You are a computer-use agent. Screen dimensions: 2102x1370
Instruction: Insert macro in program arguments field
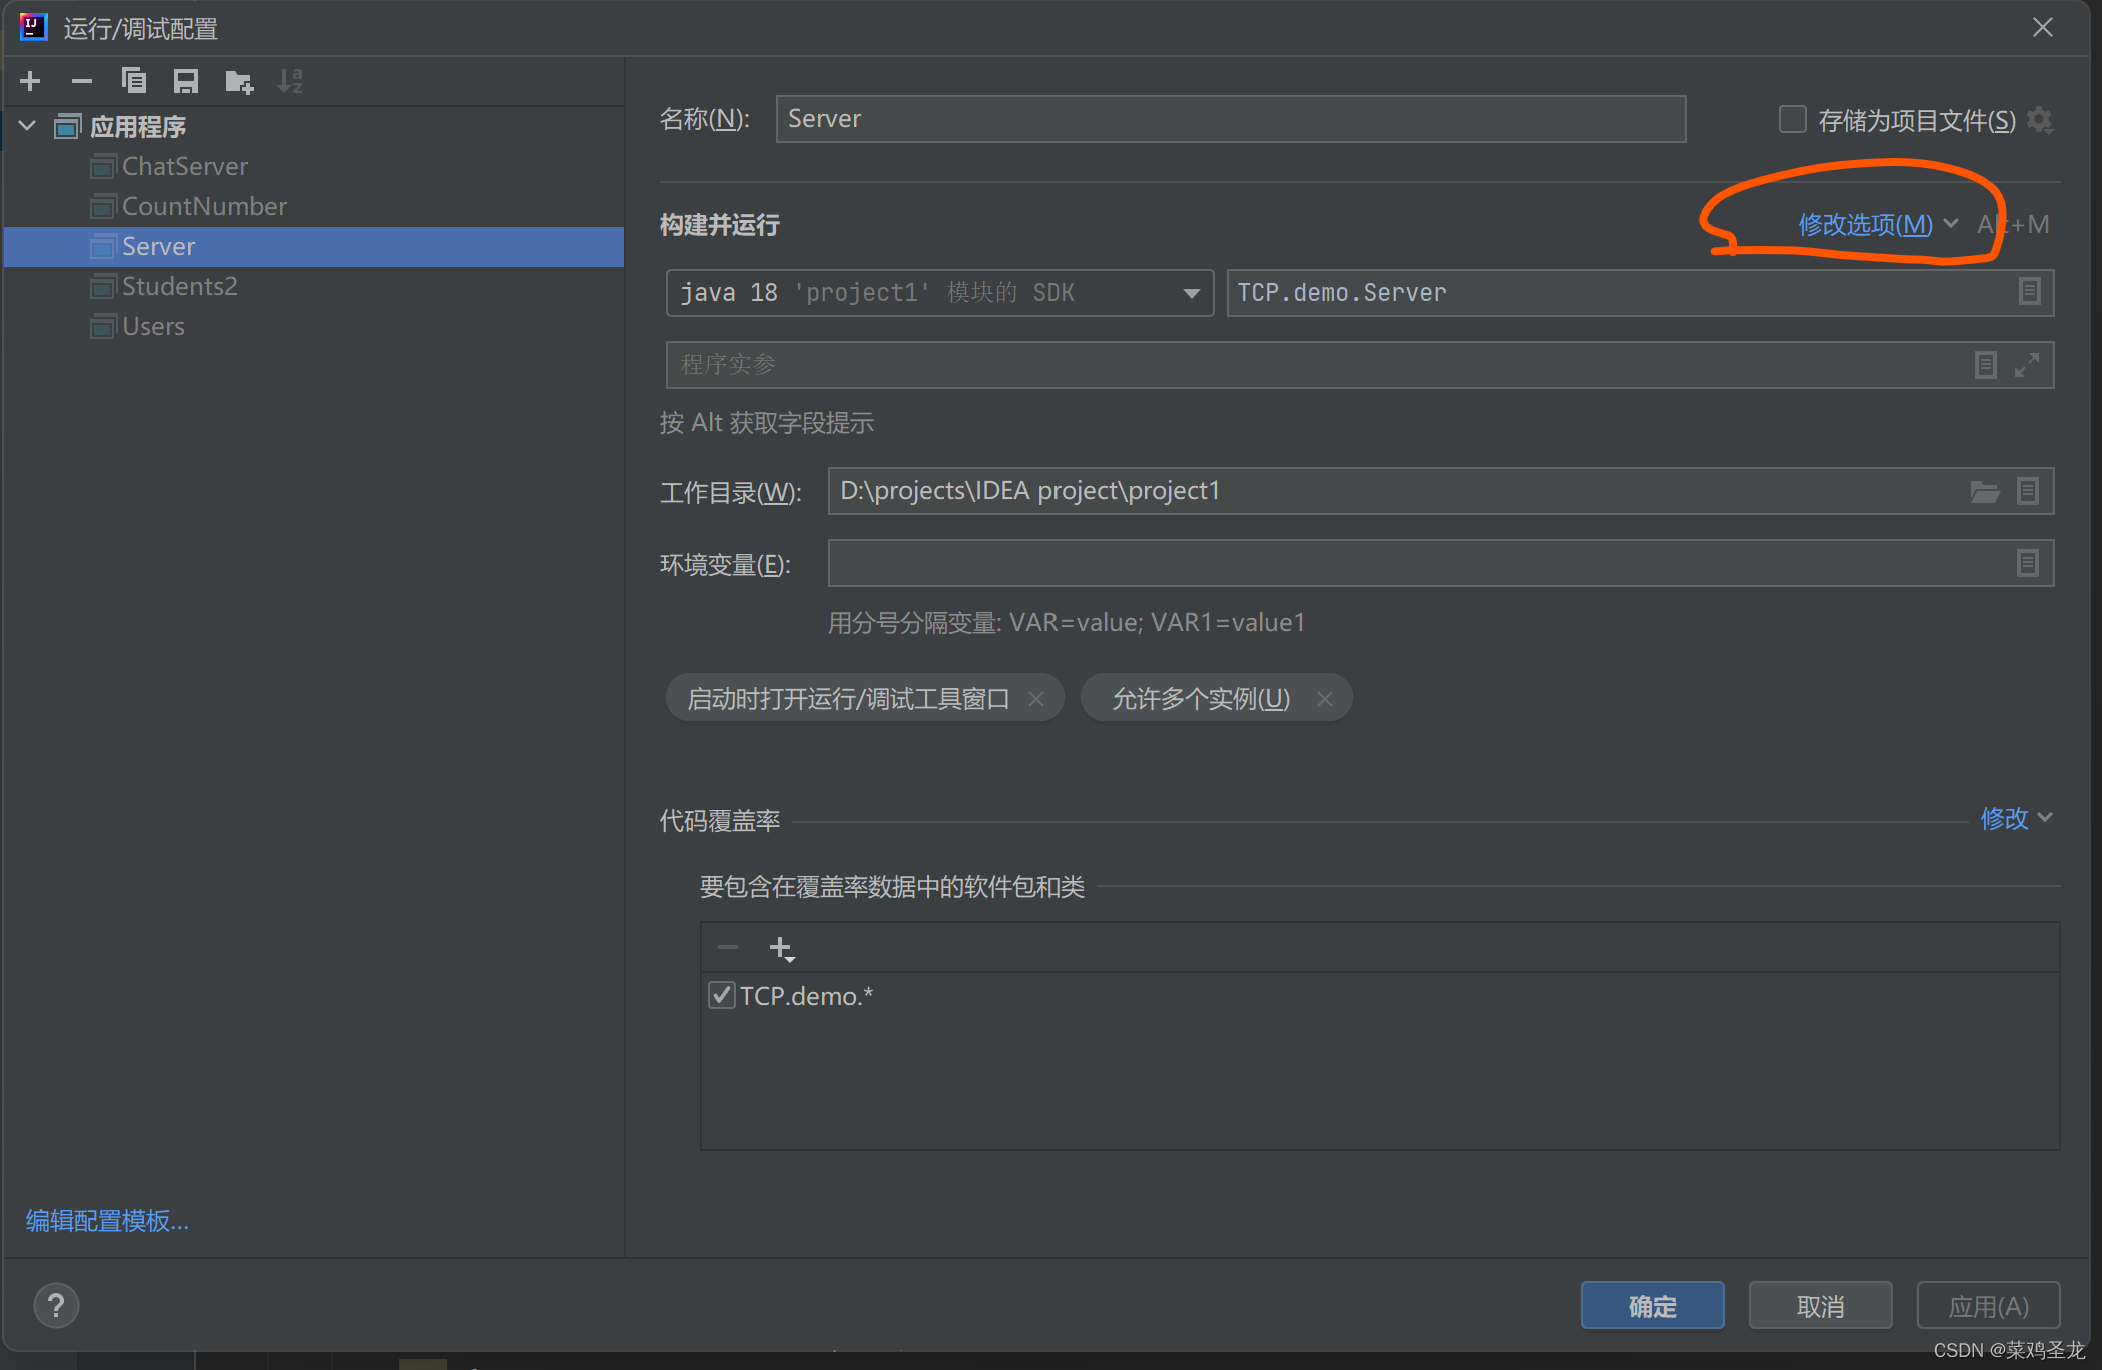tap(1986, 365)
